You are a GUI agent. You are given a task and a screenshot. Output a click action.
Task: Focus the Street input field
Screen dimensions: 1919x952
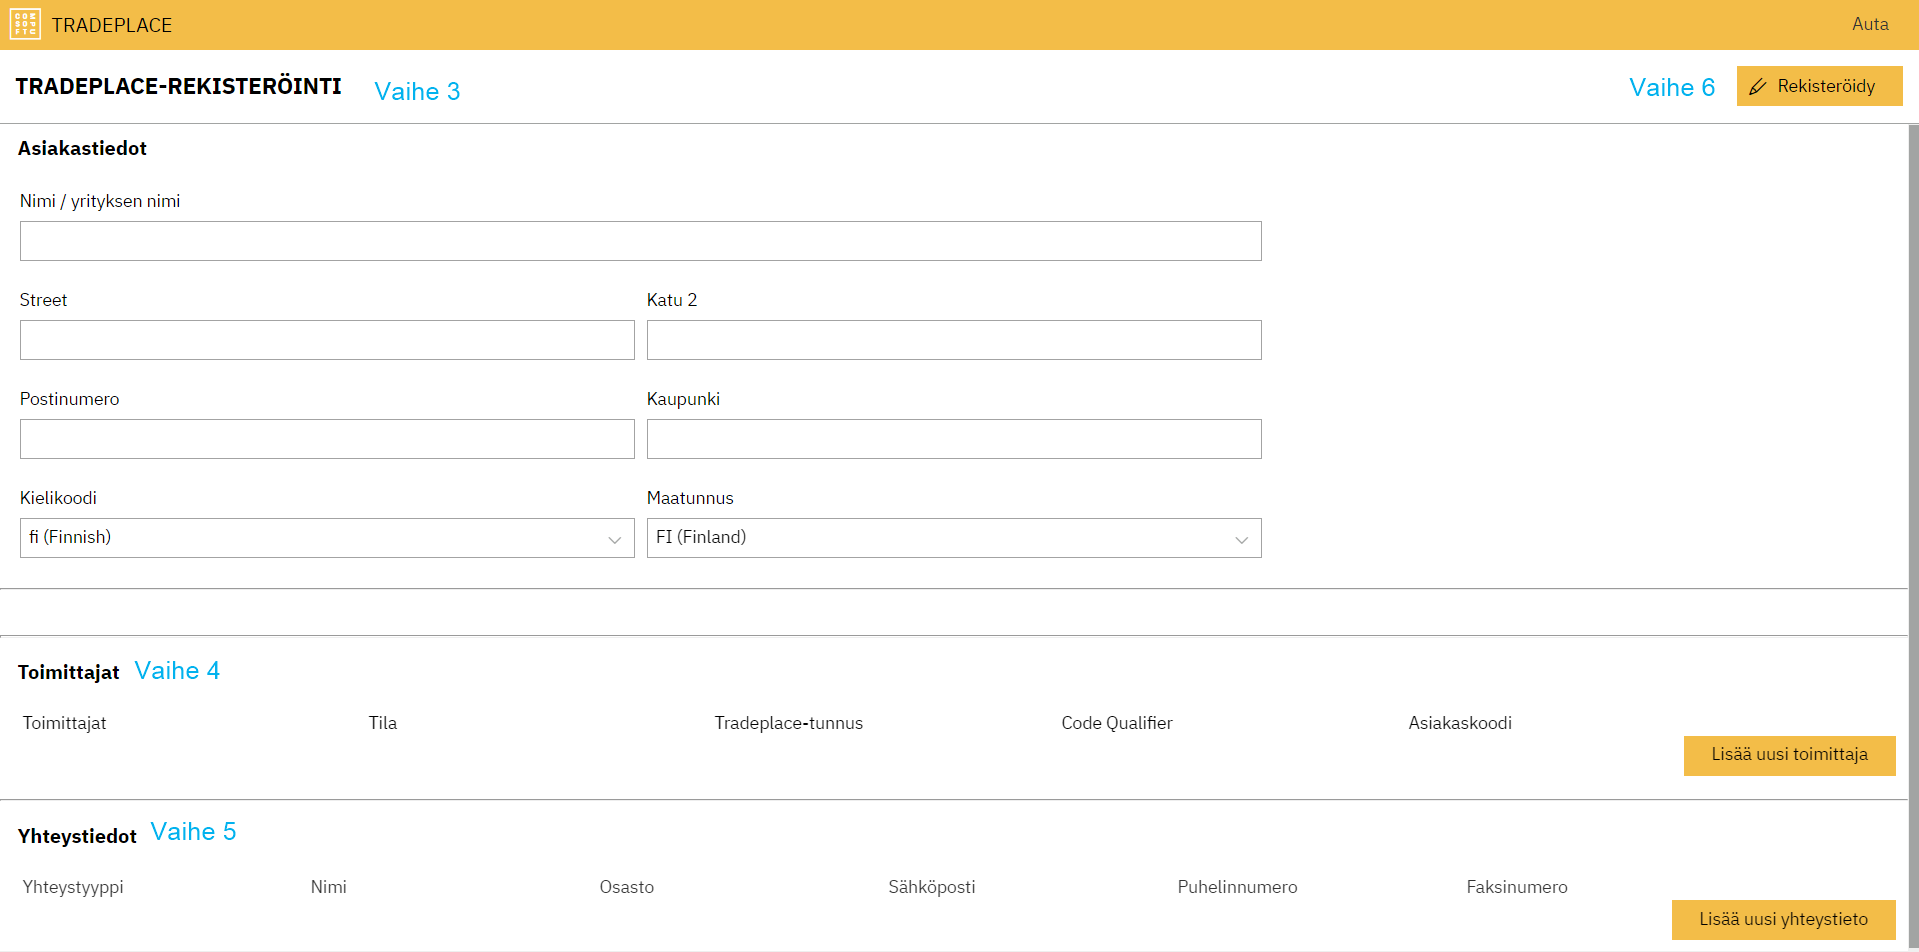click(327, 340)
